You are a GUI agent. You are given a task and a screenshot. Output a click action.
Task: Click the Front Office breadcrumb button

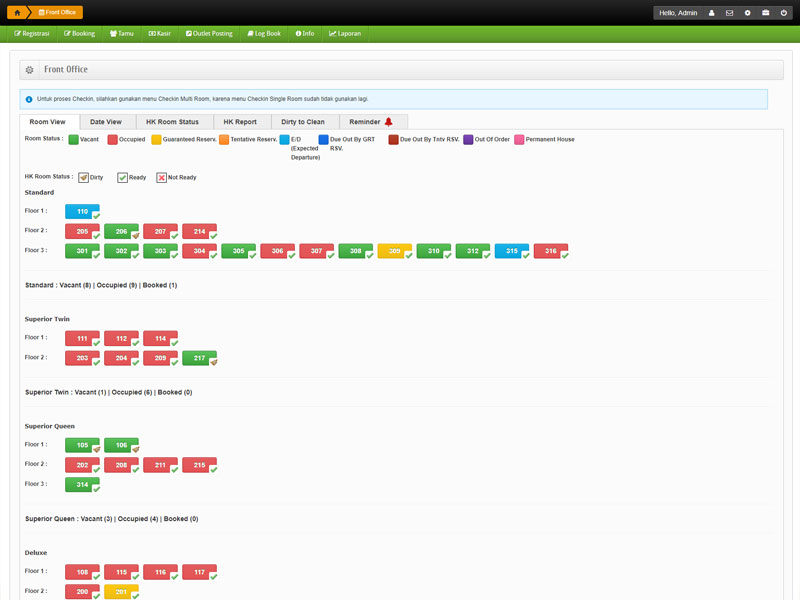tap(58, 12)
